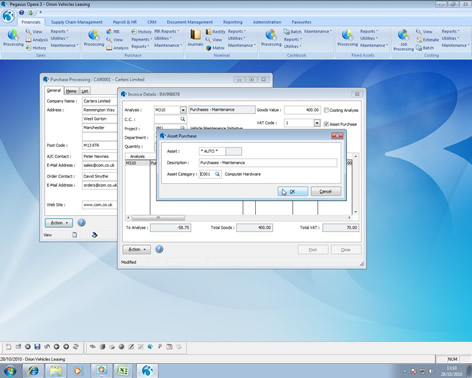Screen dimensions: 472x378
Task: Click the Purchase Analysis icon
Action: click(117, 48)
